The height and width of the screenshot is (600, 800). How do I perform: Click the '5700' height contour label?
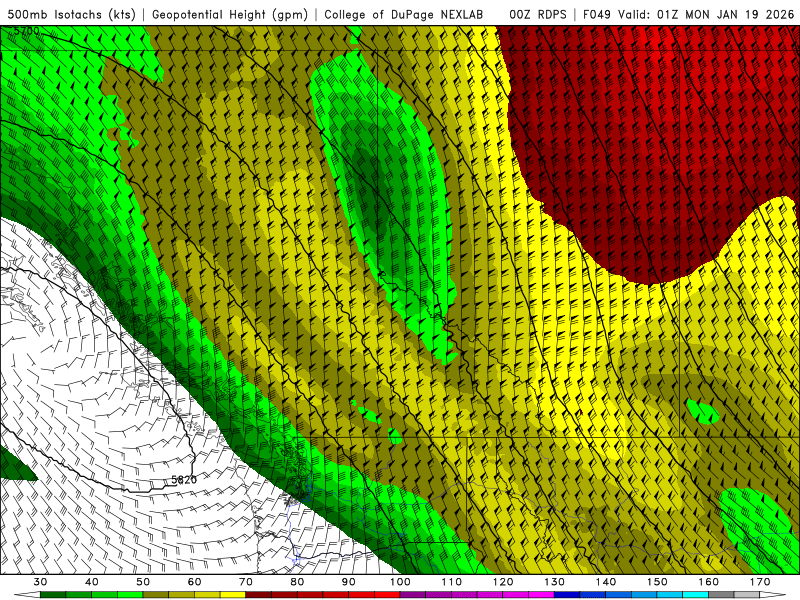coord(26,31)
